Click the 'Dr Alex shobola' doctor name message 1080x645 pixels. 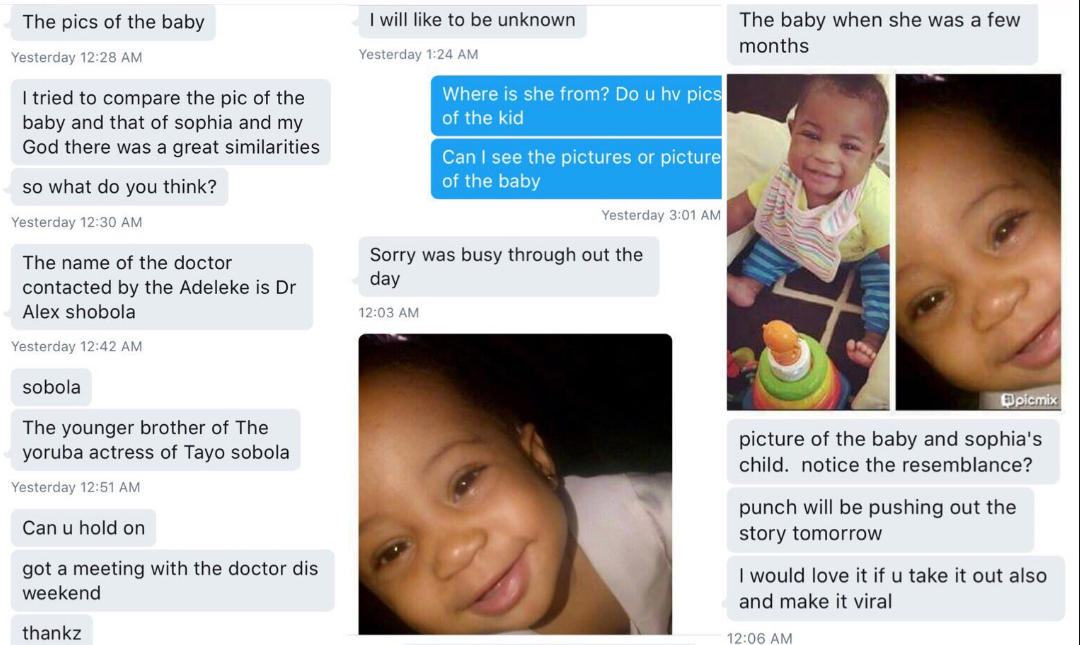(162, 287)
